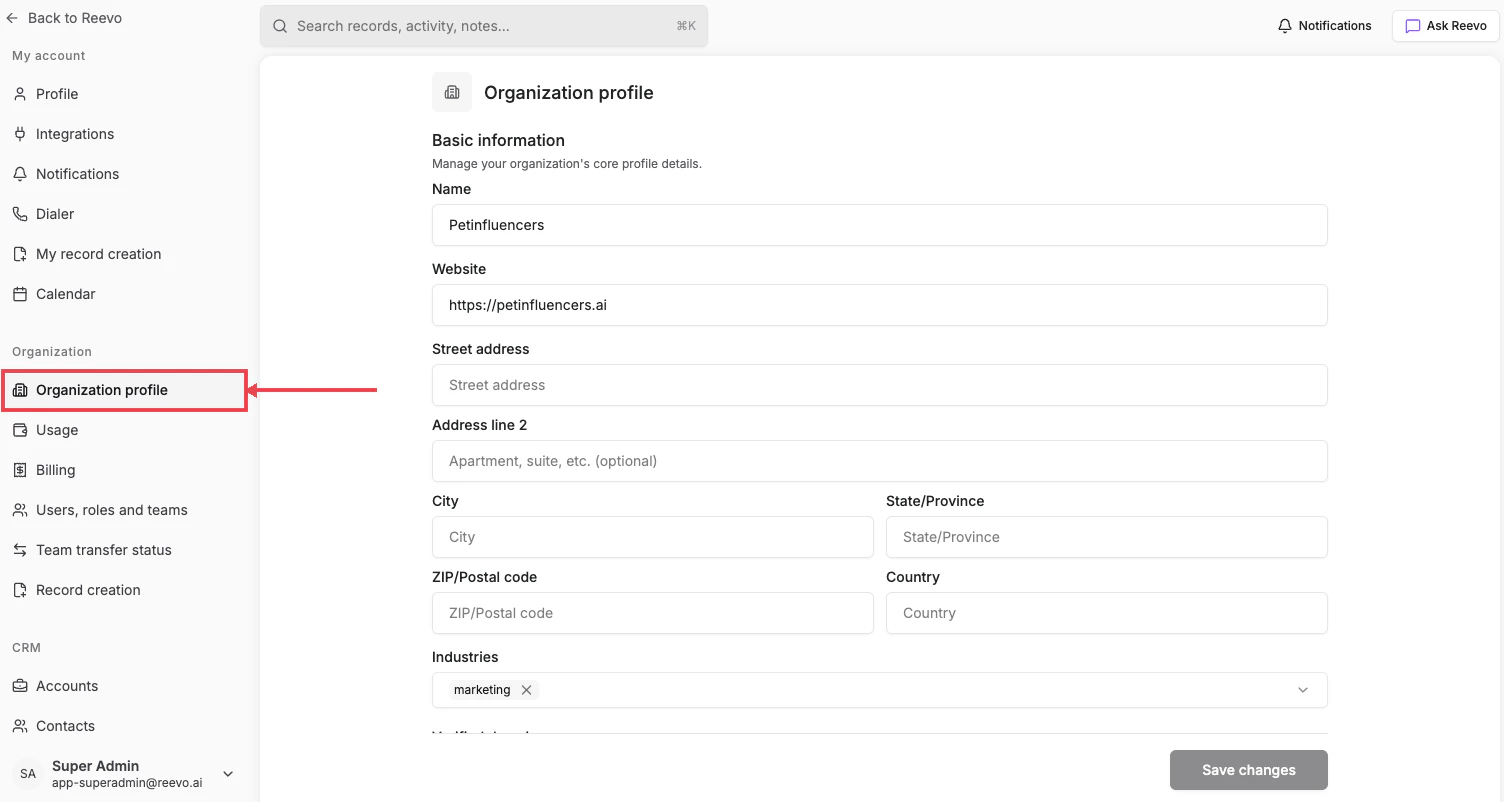Select My record creation menu item
Screen dimensions: 1504x802
pos(126,254)
